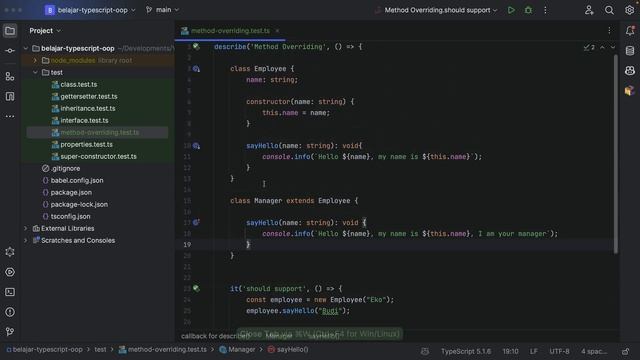640x360 pixels.
Task: Collapse the test folder
Action: [35, 72]
